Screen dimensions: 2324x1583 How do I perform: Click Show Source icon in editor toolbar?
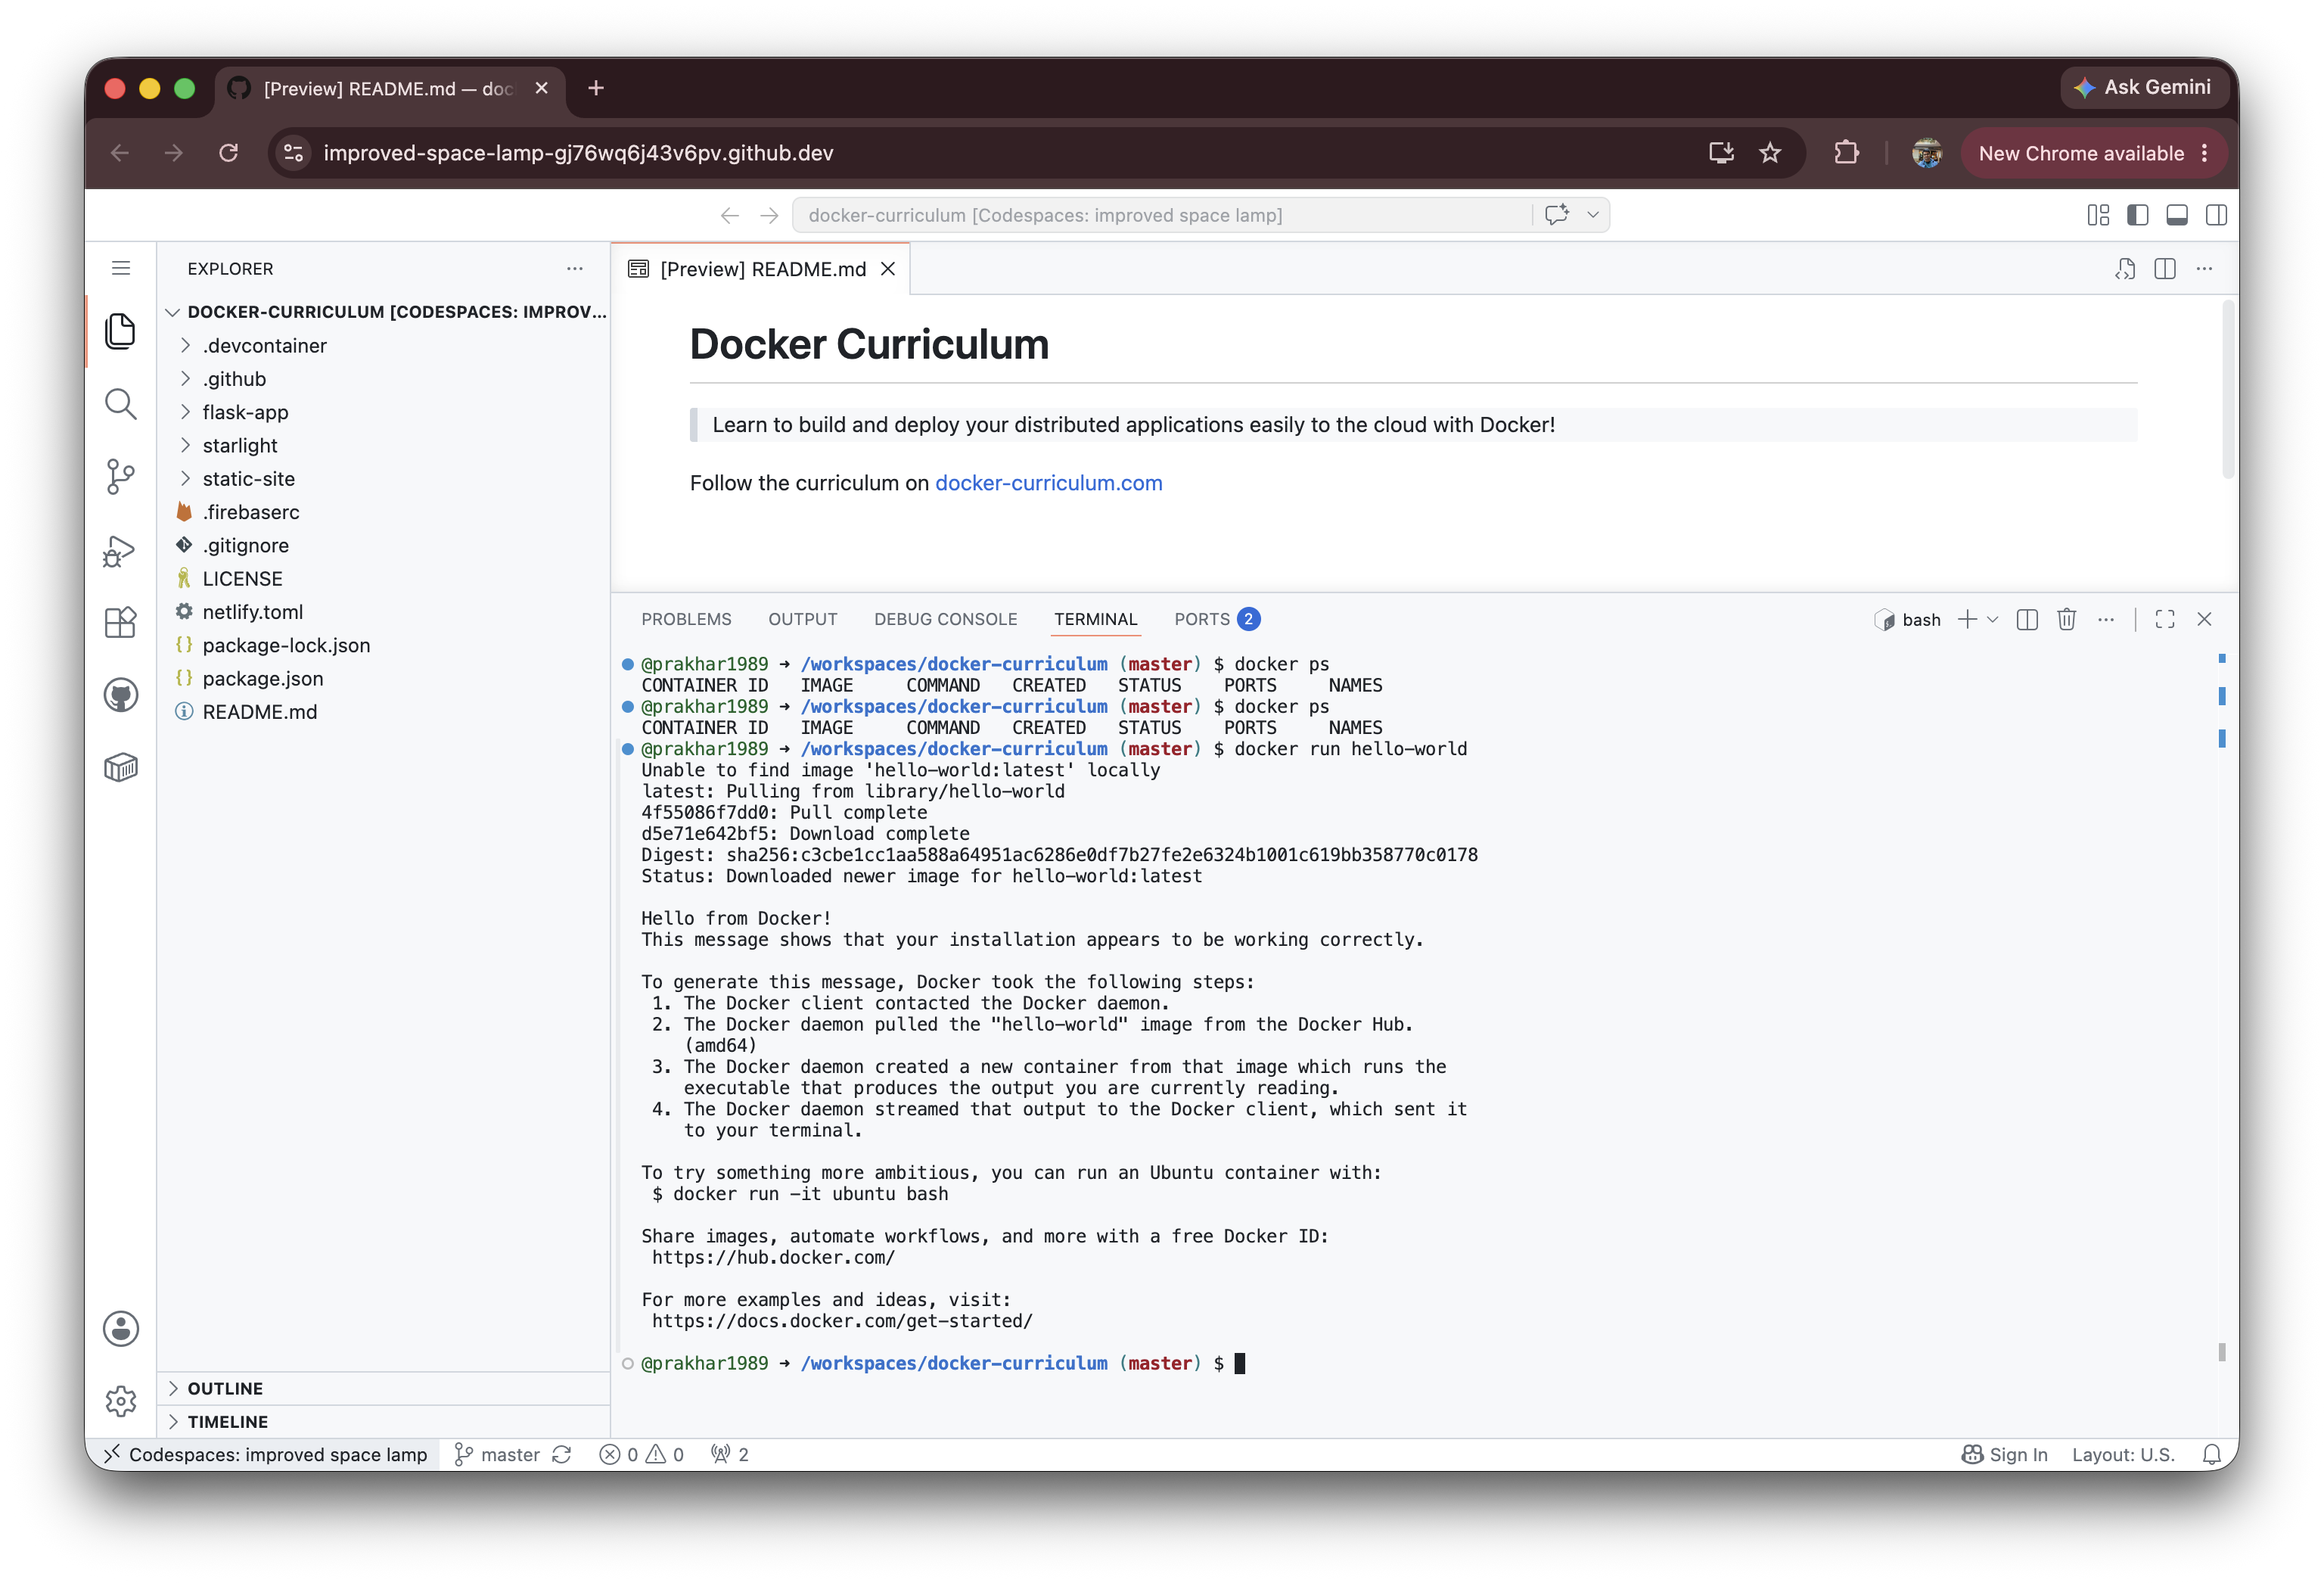(2125, 269)
